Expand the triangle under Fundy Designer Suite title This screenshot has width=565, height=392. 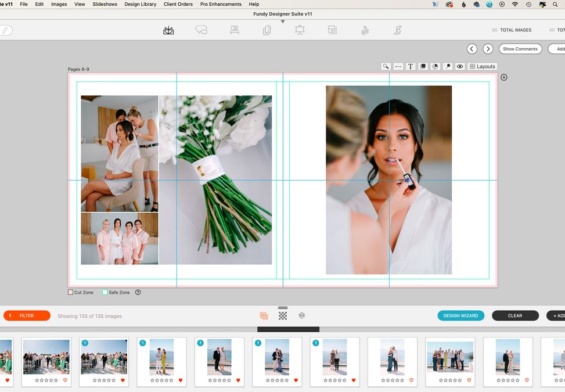(283, 21)
